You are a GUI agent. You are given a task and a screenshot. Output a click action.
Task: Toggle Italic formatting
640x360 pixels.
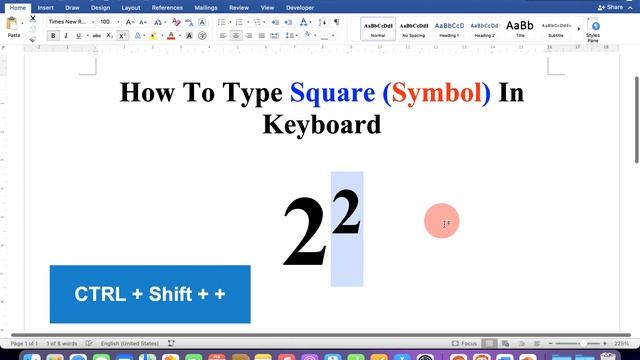click(66, 36)
